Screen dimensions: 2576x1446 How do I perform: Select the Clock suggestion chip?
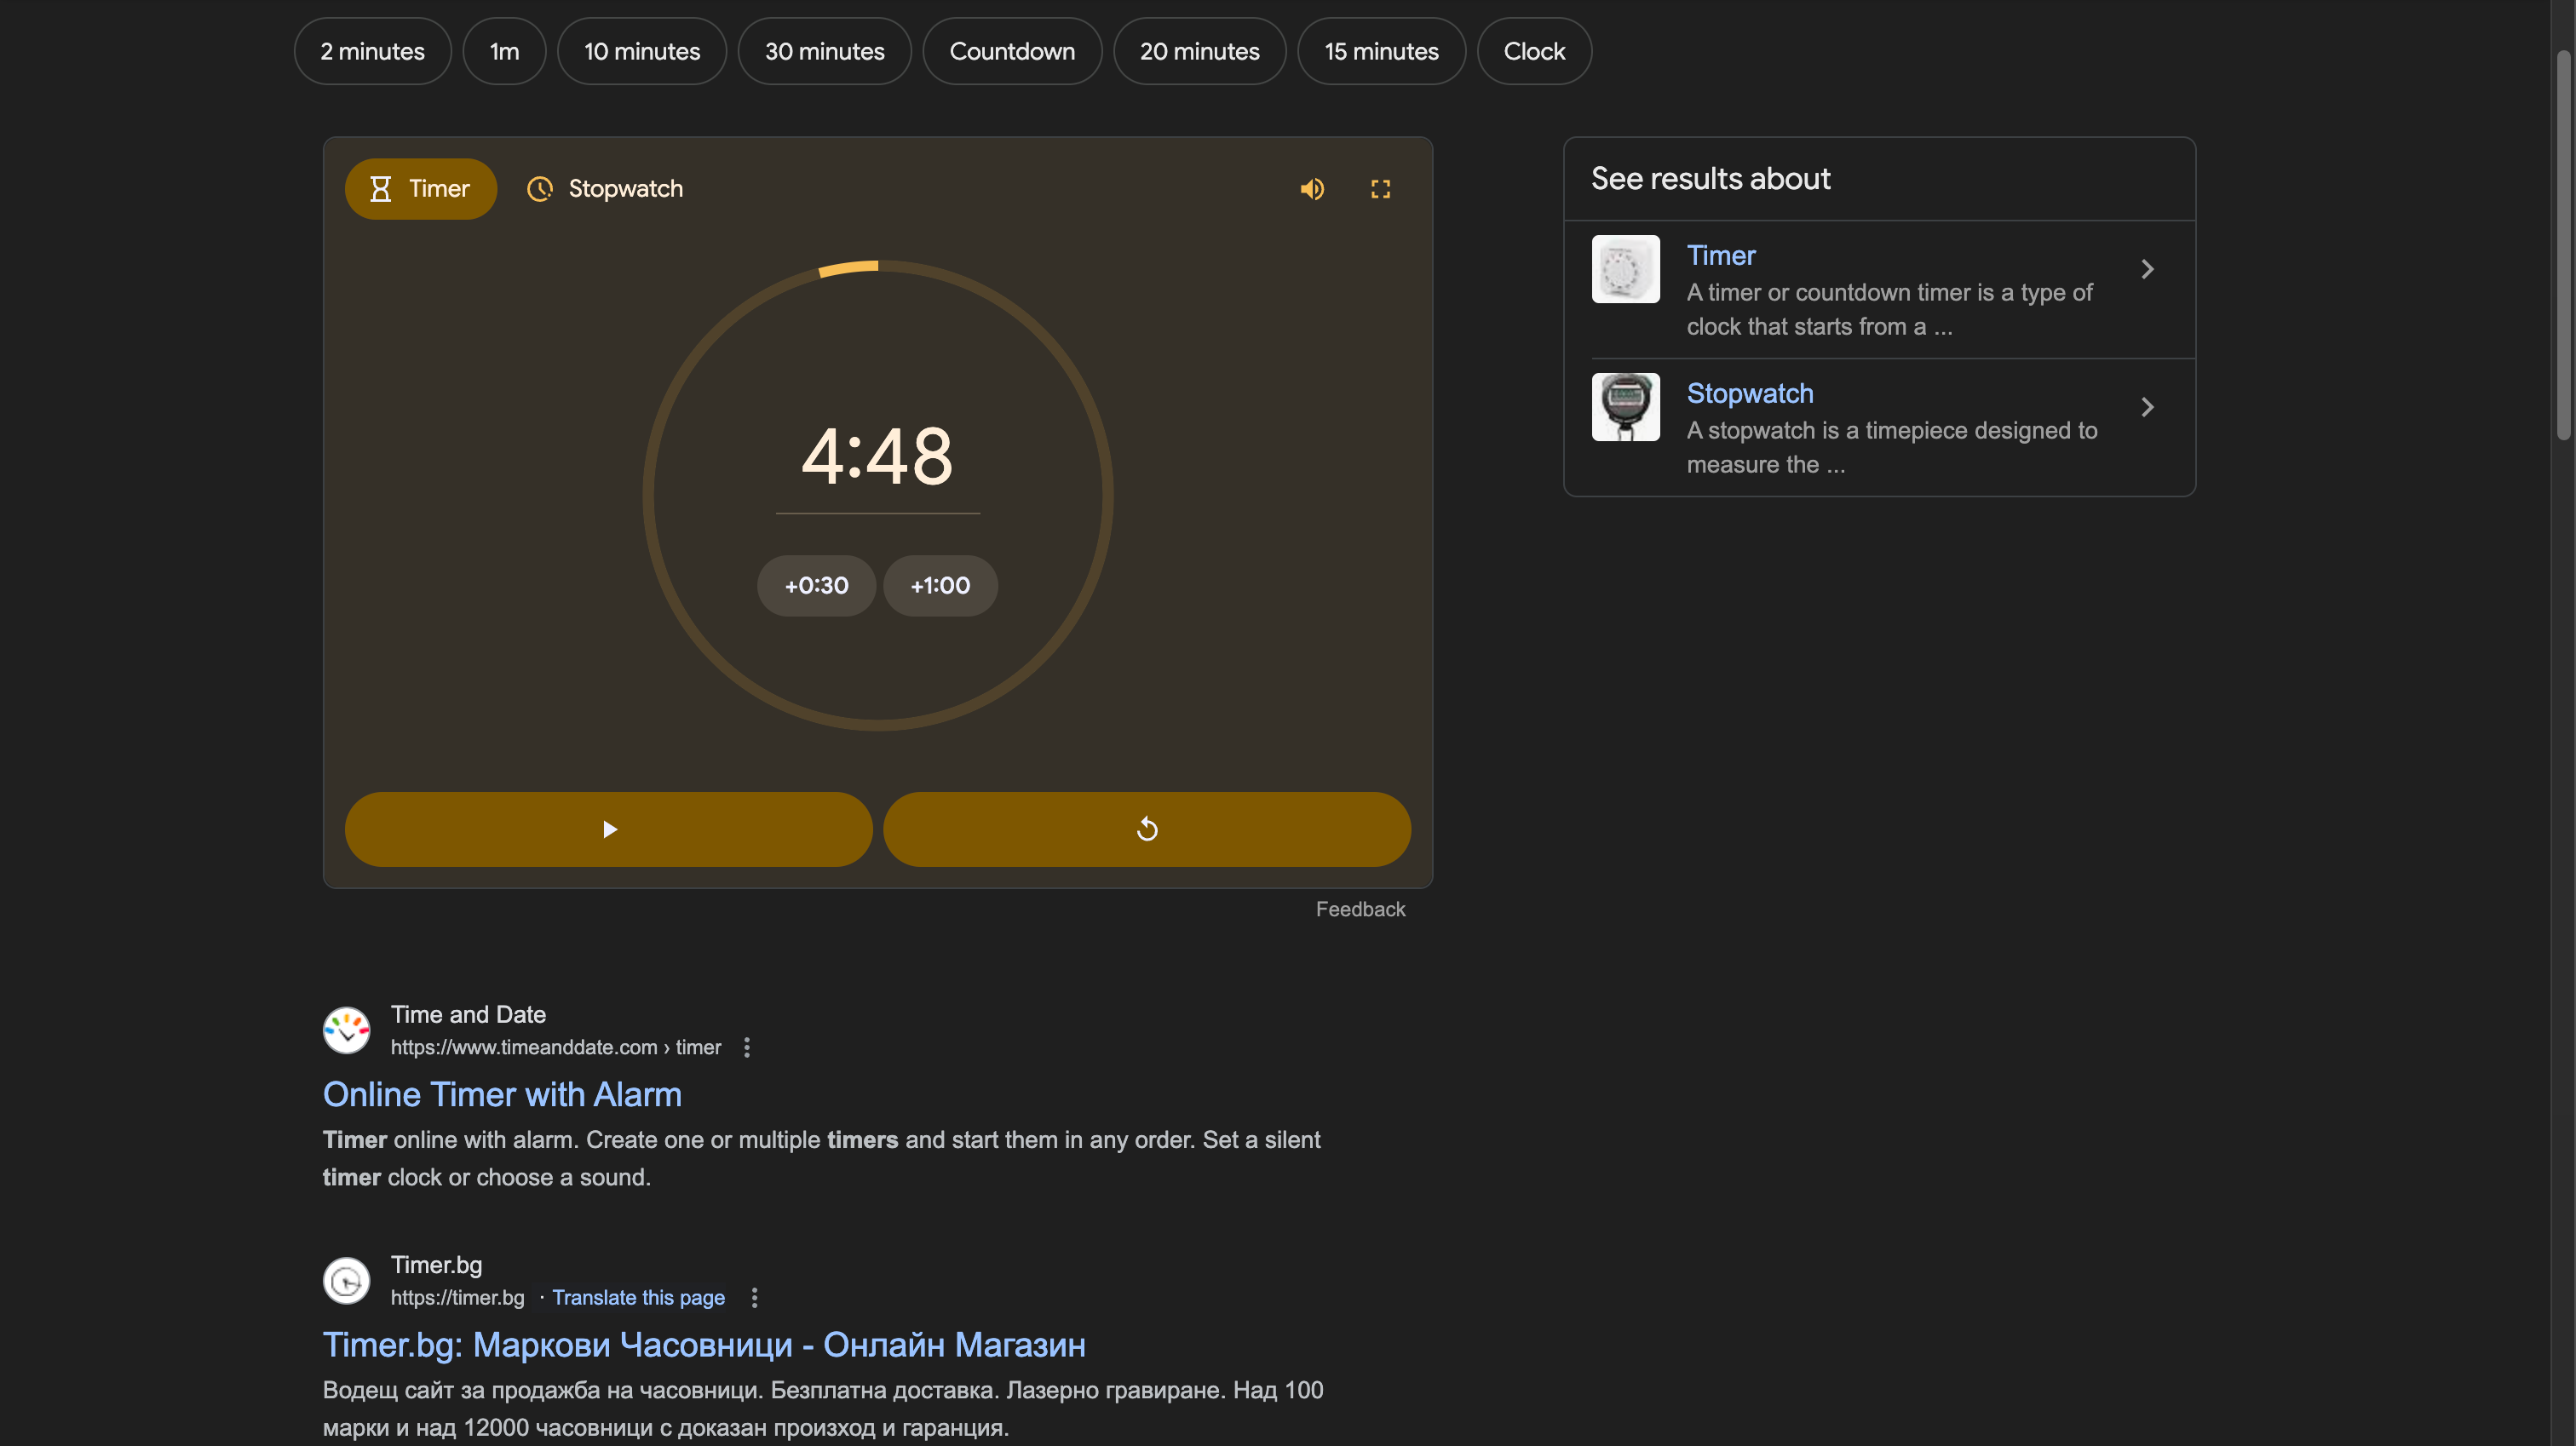[x=1534, y=51]
